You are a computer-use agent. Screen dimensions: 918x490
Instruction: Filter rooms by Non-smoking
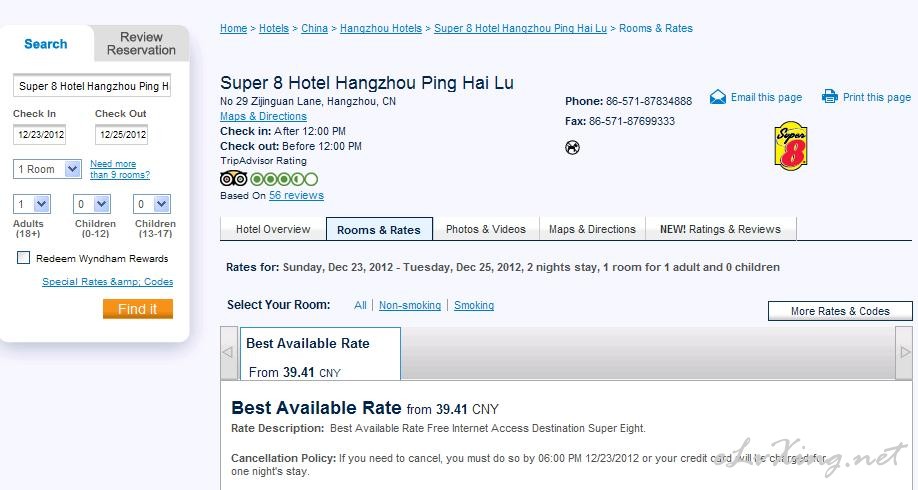(x=410, y=305)
